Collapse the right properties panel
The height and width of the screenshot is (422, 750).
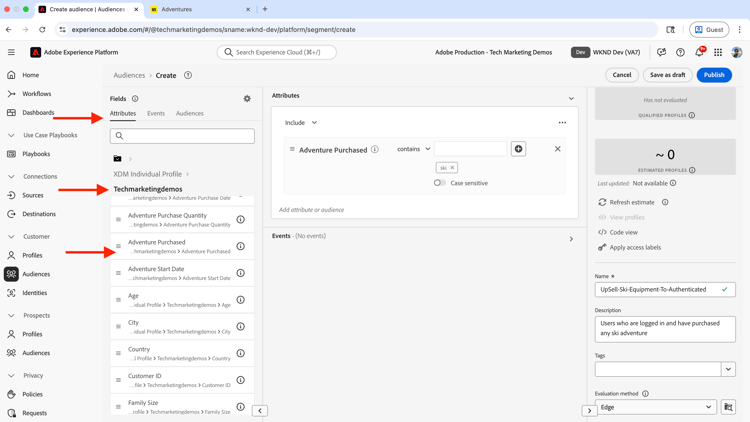(x=589, y=411)
